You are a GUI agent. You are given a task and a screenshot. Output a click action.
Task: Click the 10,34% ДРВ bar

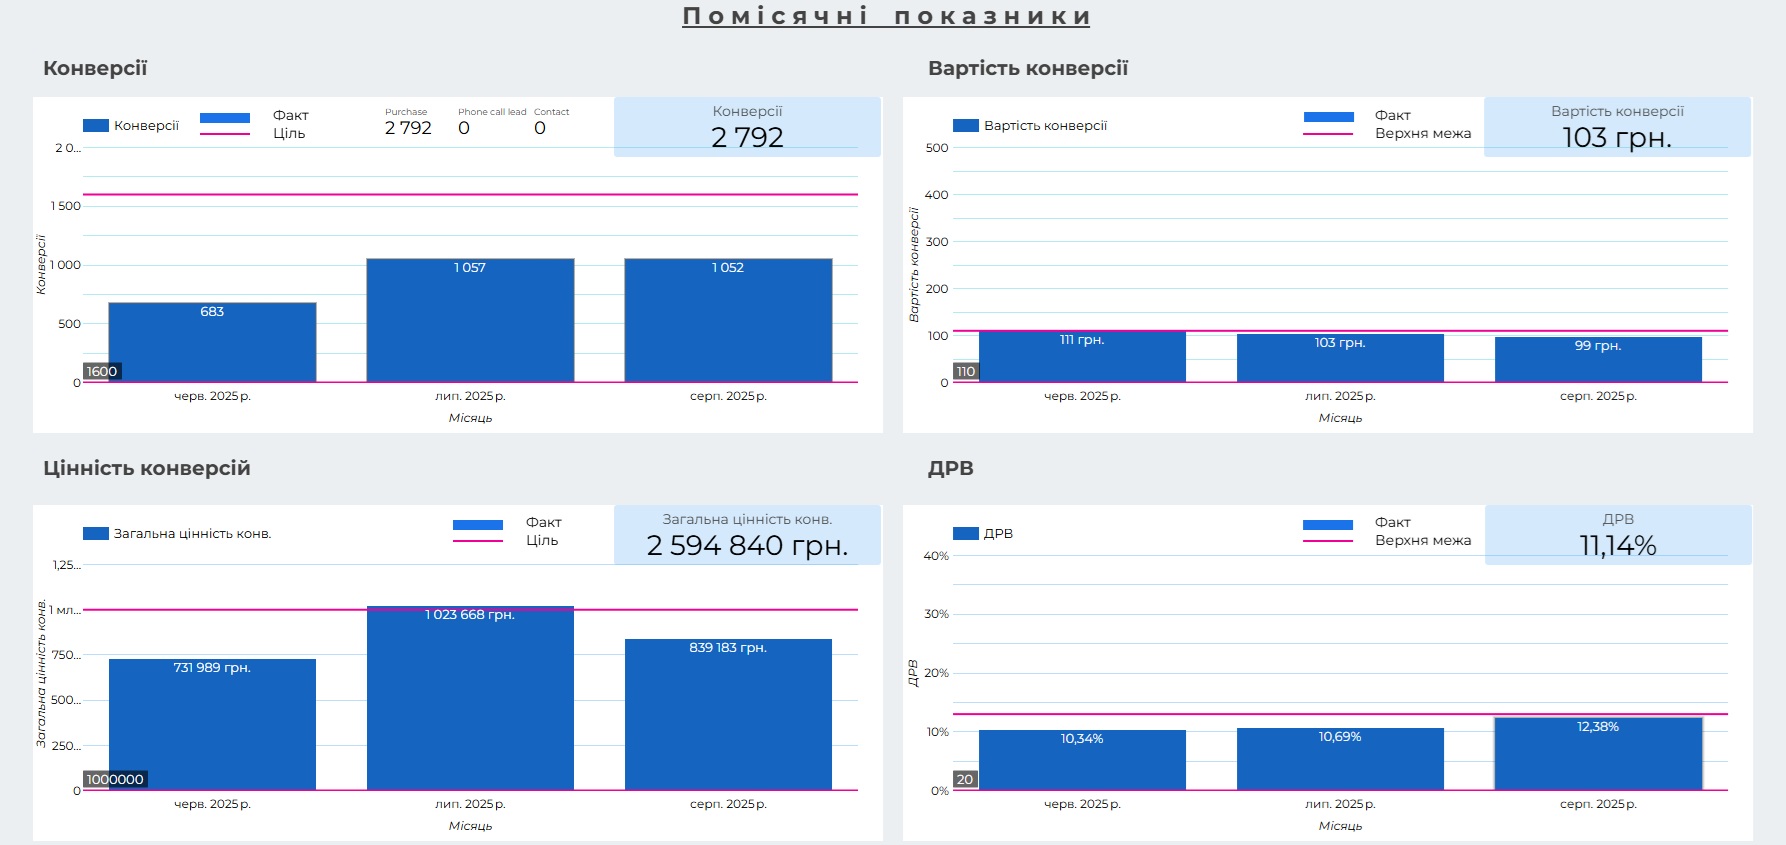coord(1082,761)
